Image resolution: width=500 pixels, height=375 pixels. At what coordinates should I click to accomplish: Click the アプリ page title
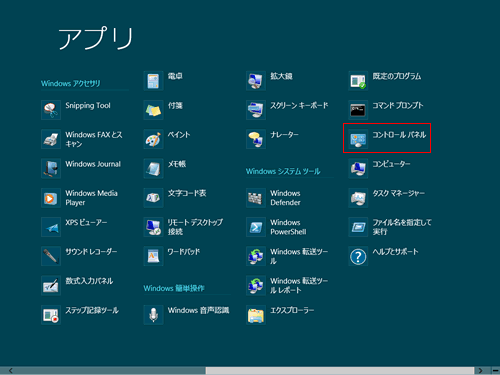point(96,38)
